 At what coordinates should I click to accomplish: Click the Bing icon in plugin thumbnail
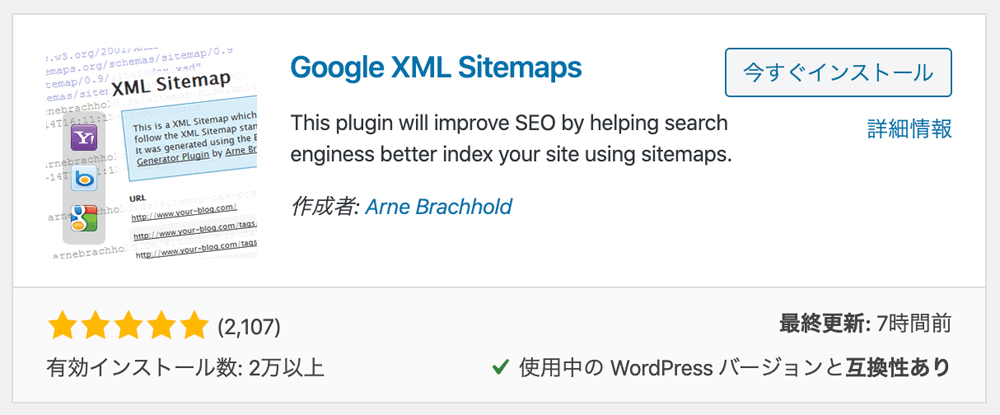[82, 178]
